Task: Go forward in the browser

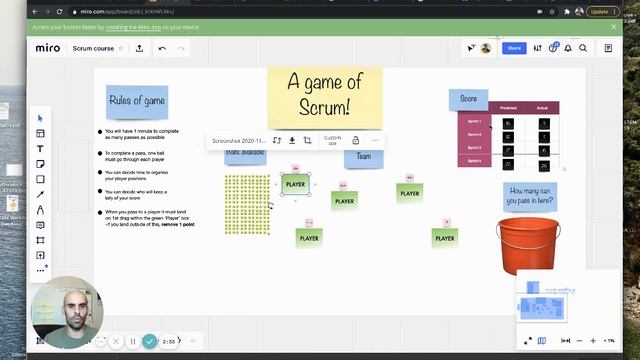Action: [x=47, y=11]
